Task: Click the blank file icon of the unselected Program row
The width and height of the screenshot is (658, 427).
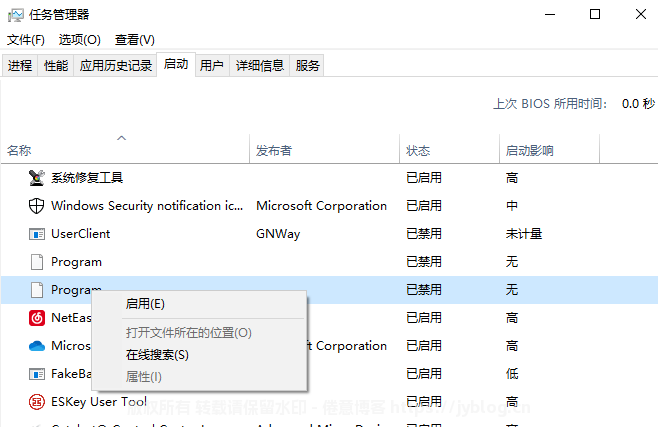Action: click(x=37, y=262)
